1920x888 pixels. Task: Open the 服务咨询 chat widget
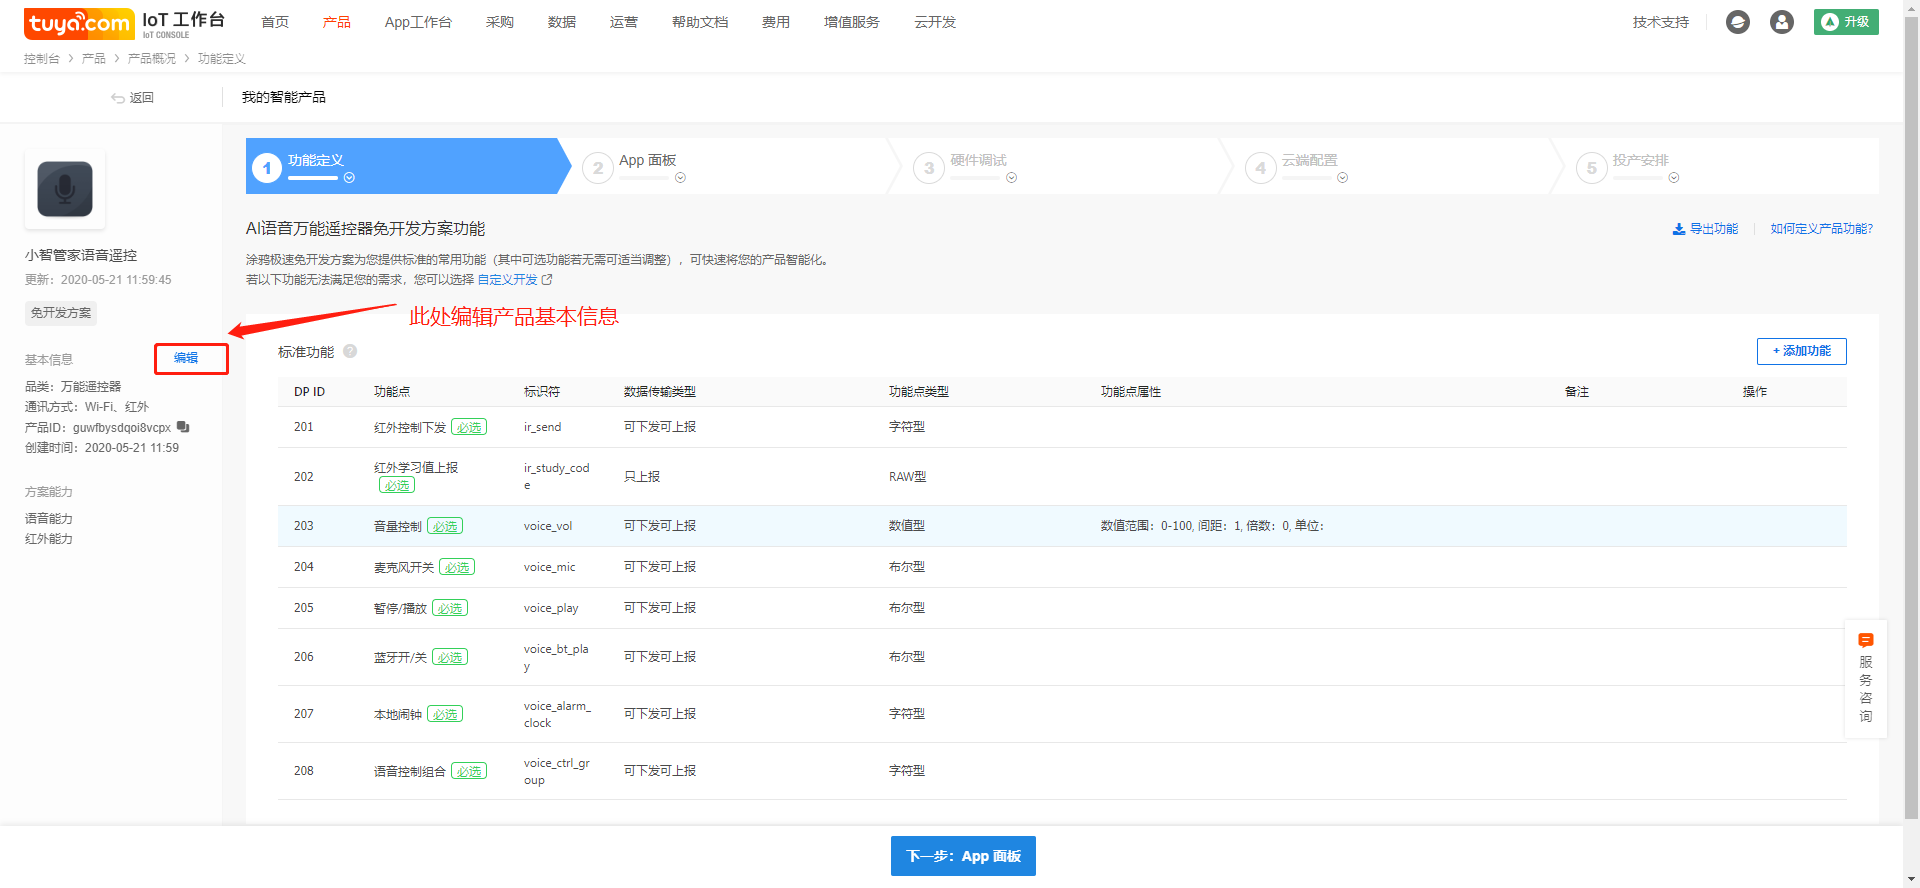[x=1865, y=679]
